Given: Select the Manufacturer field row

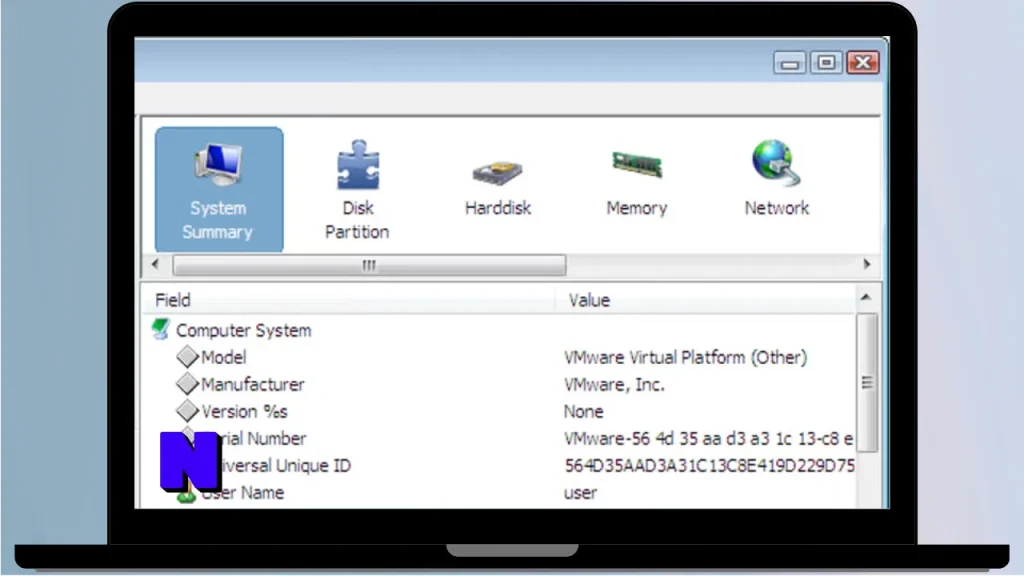Looking at the screenshot, I should click(499, 384).
